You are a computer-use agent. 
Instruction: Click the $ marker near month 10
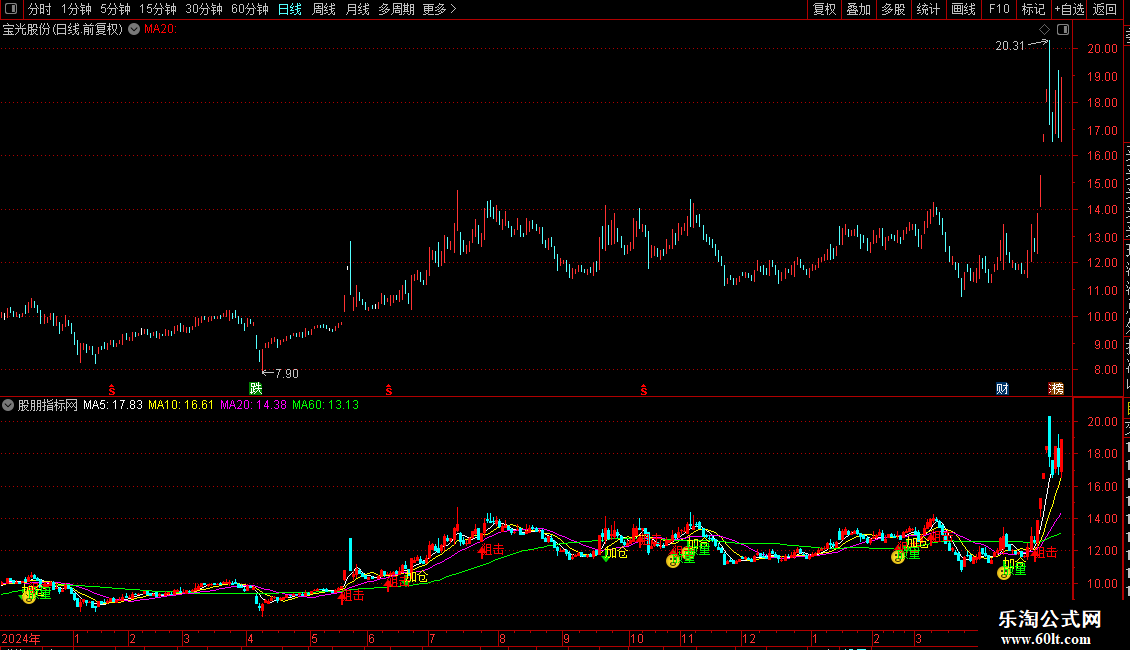(x=644, y=390)
